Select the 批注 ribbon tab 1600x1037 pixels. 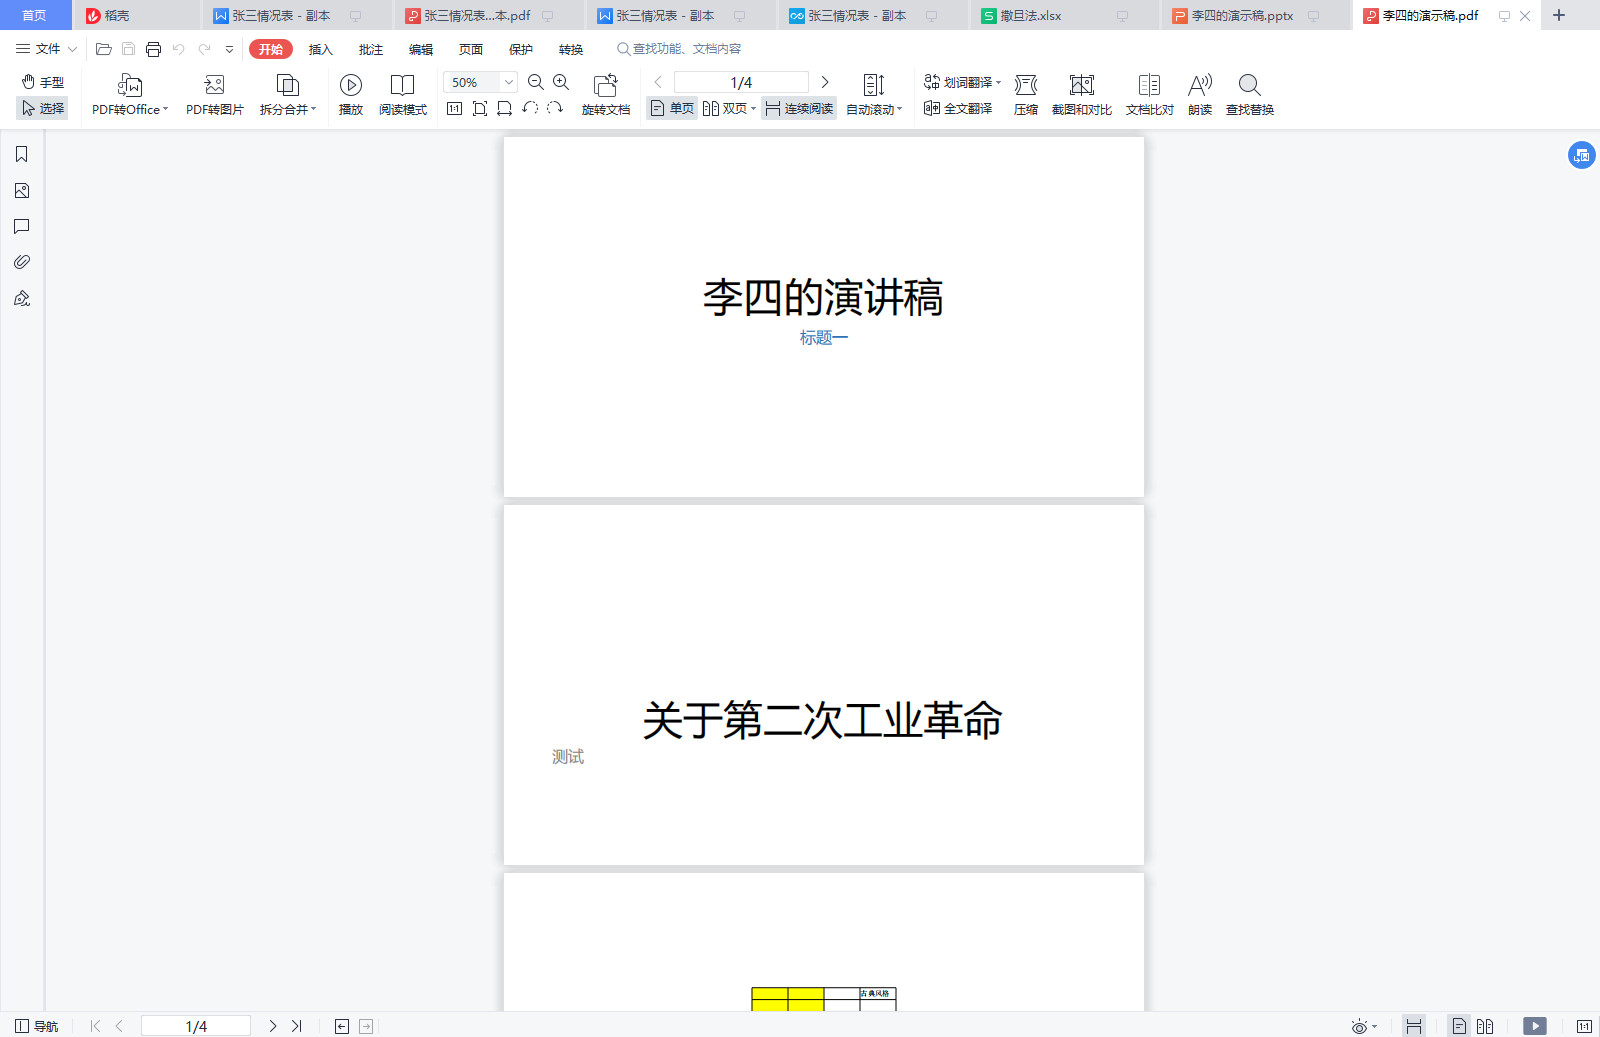370,49
